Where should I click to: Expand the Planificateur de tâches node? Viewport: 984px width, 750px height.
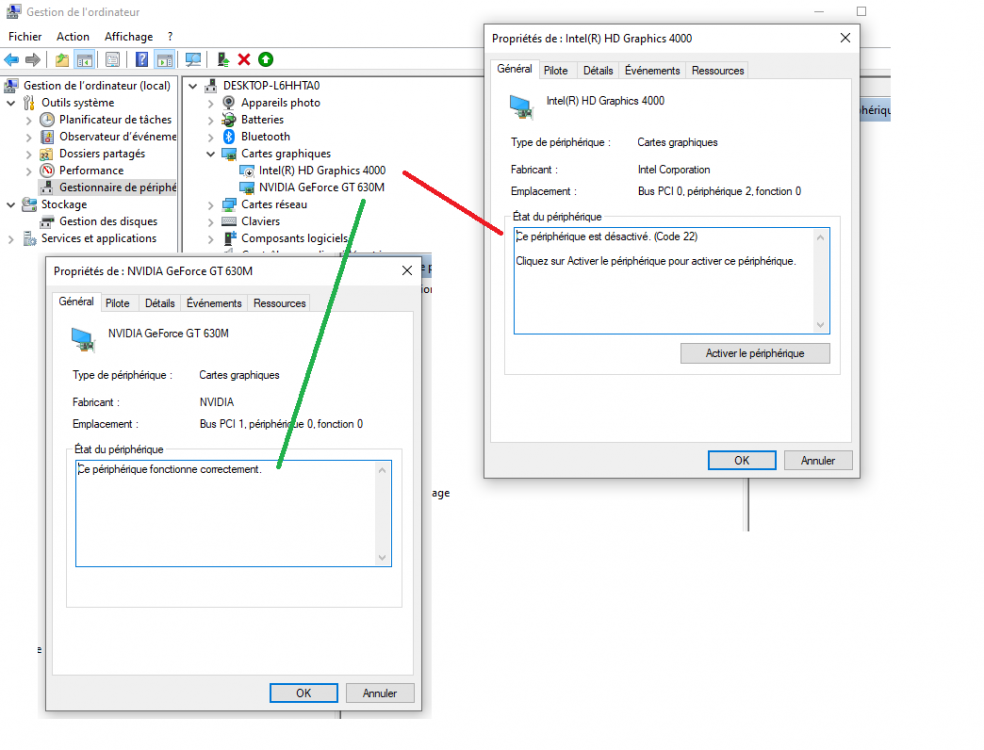click(x=29, y=120)
